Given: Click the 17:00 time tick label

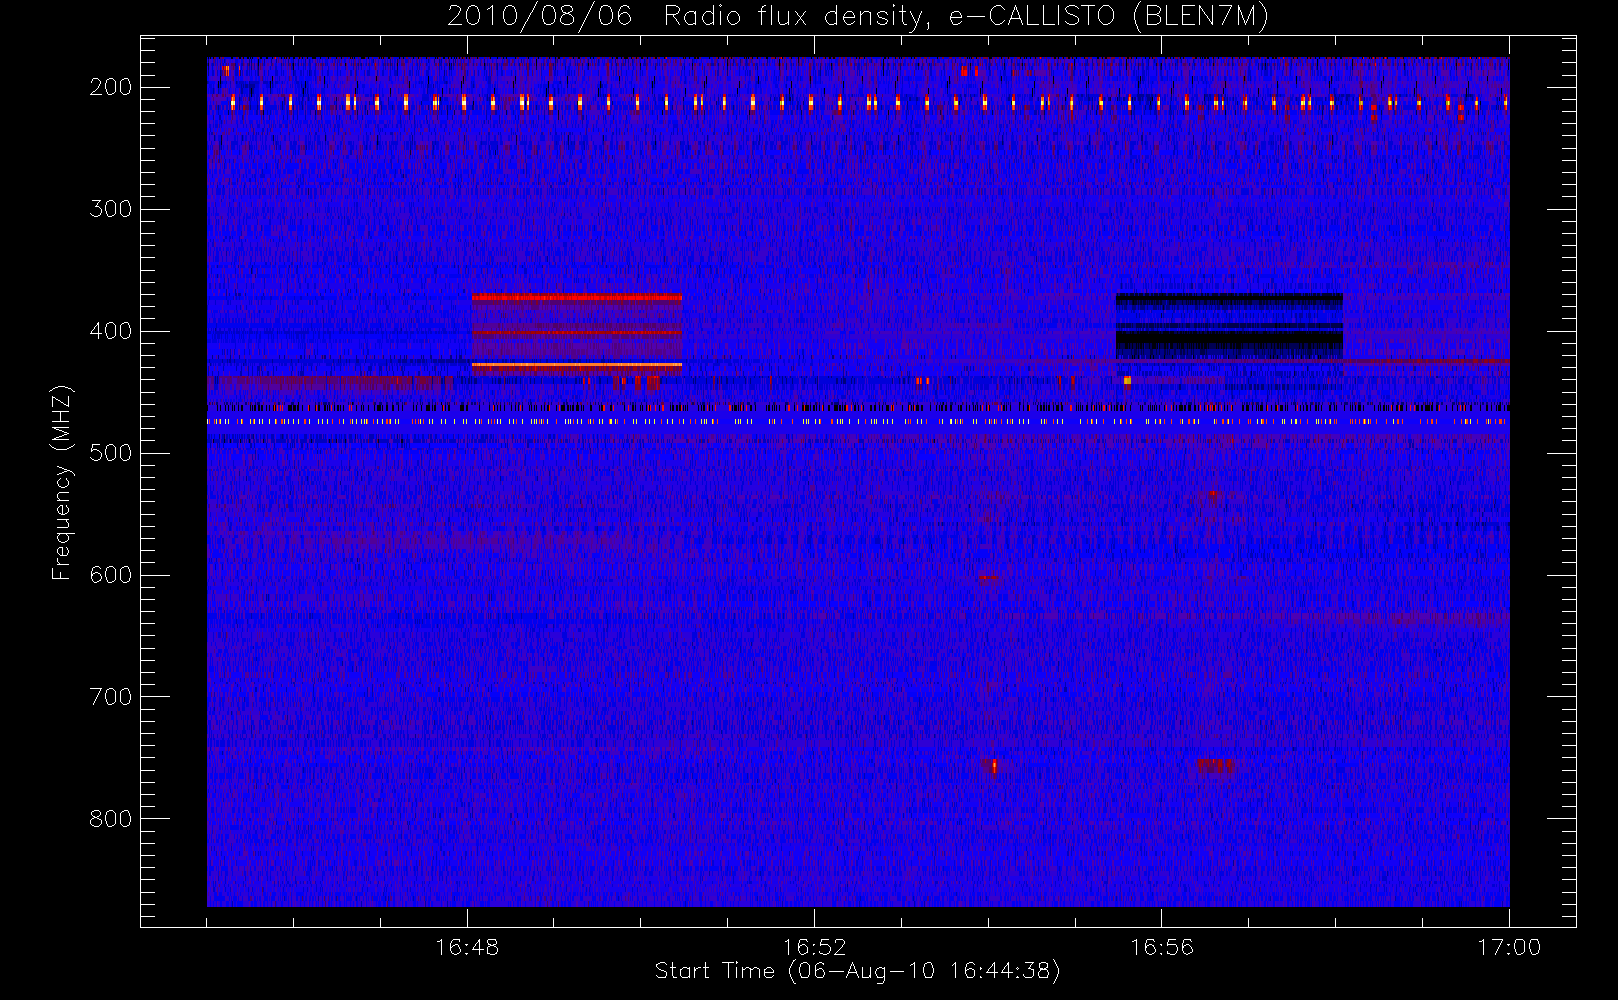Looking at the screenshot, I should click(x=1509, y=947).
